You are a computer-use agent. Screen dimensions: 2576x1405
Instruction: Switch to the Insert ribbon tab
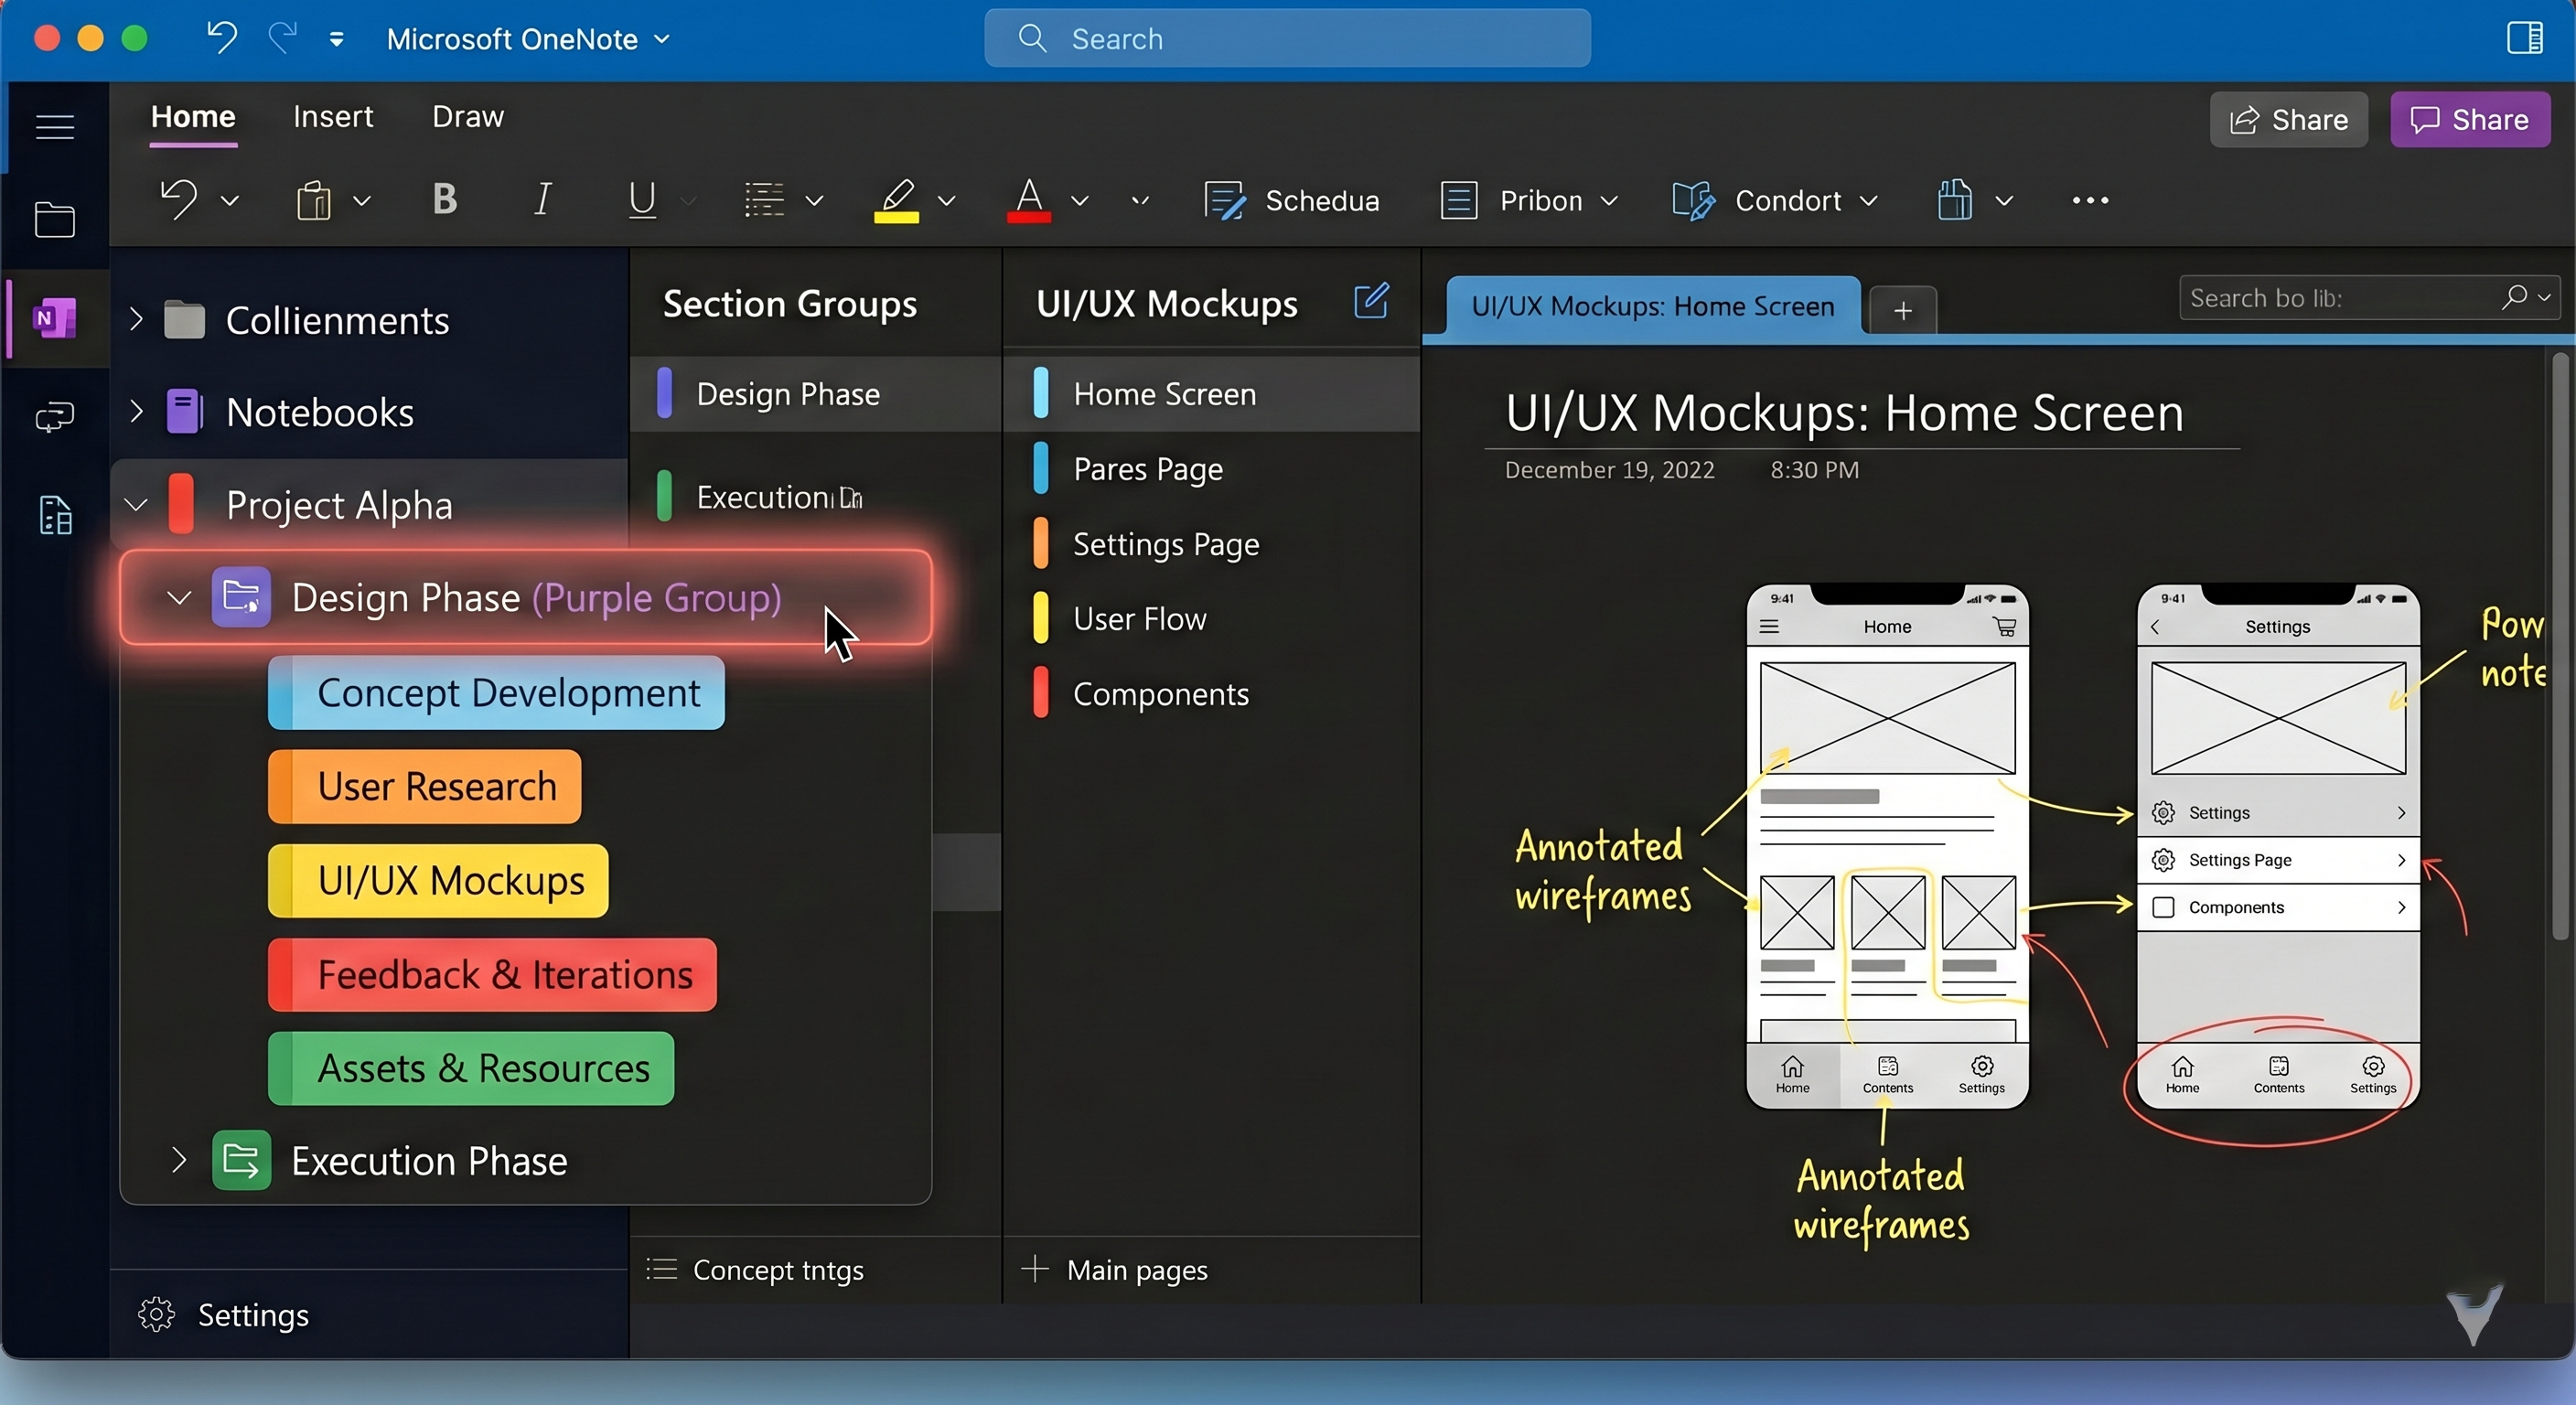click(333, 117)
